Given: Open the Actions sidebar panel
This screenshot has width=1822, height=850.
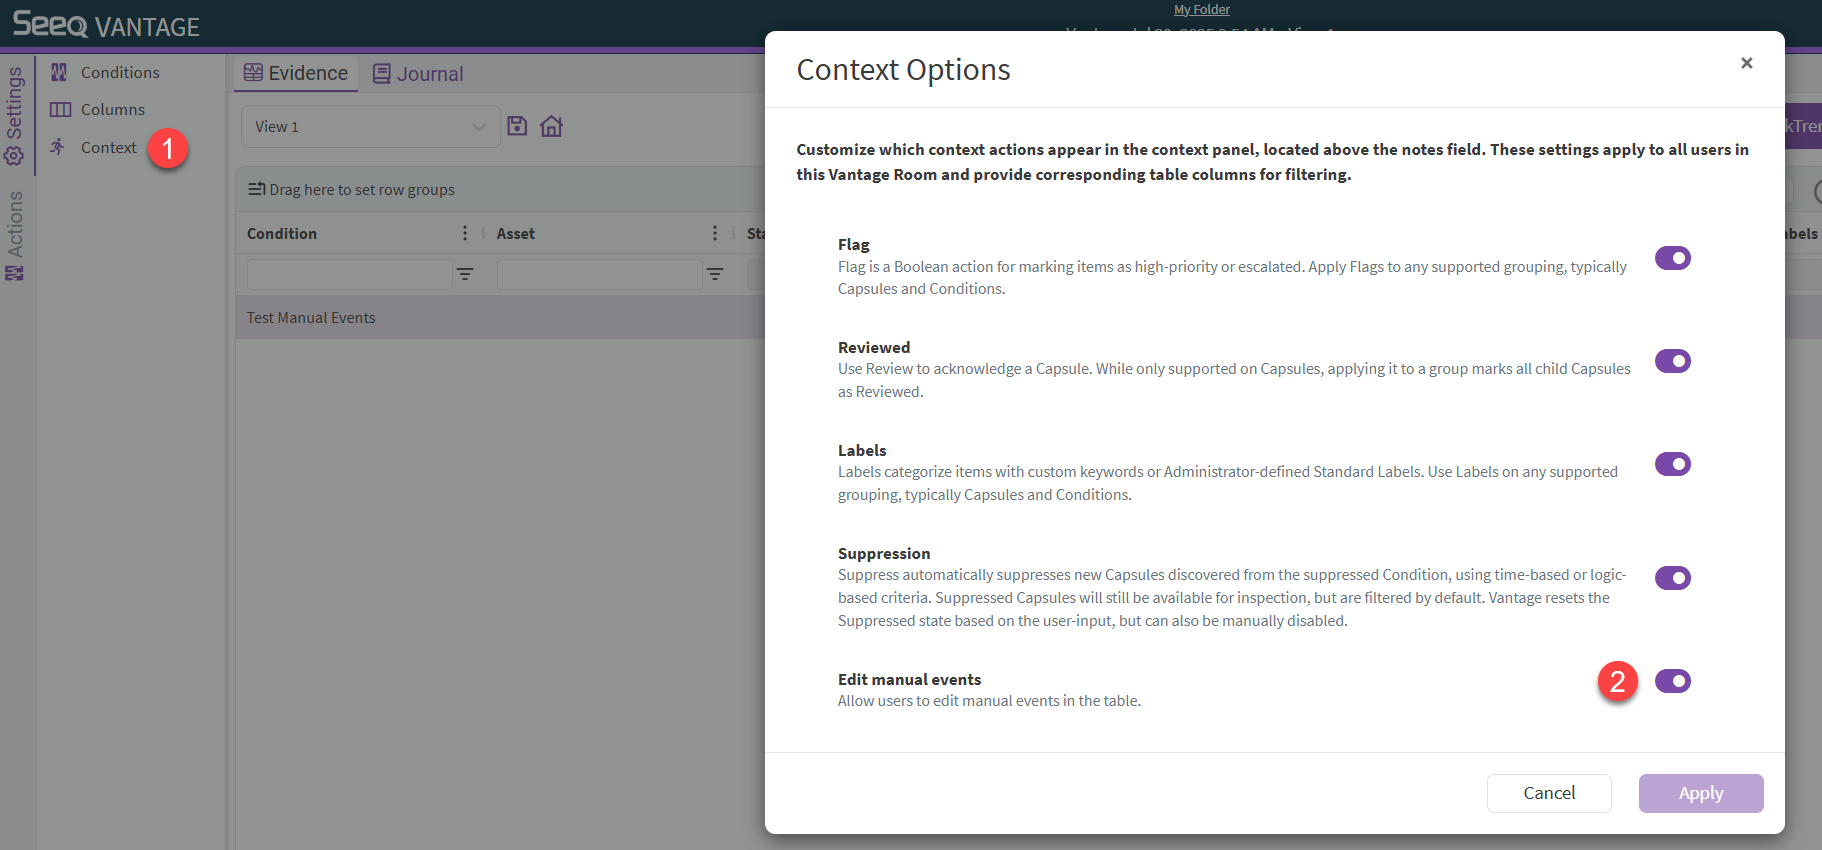Looking at the screenshot, I should click(x=15, y=236).
